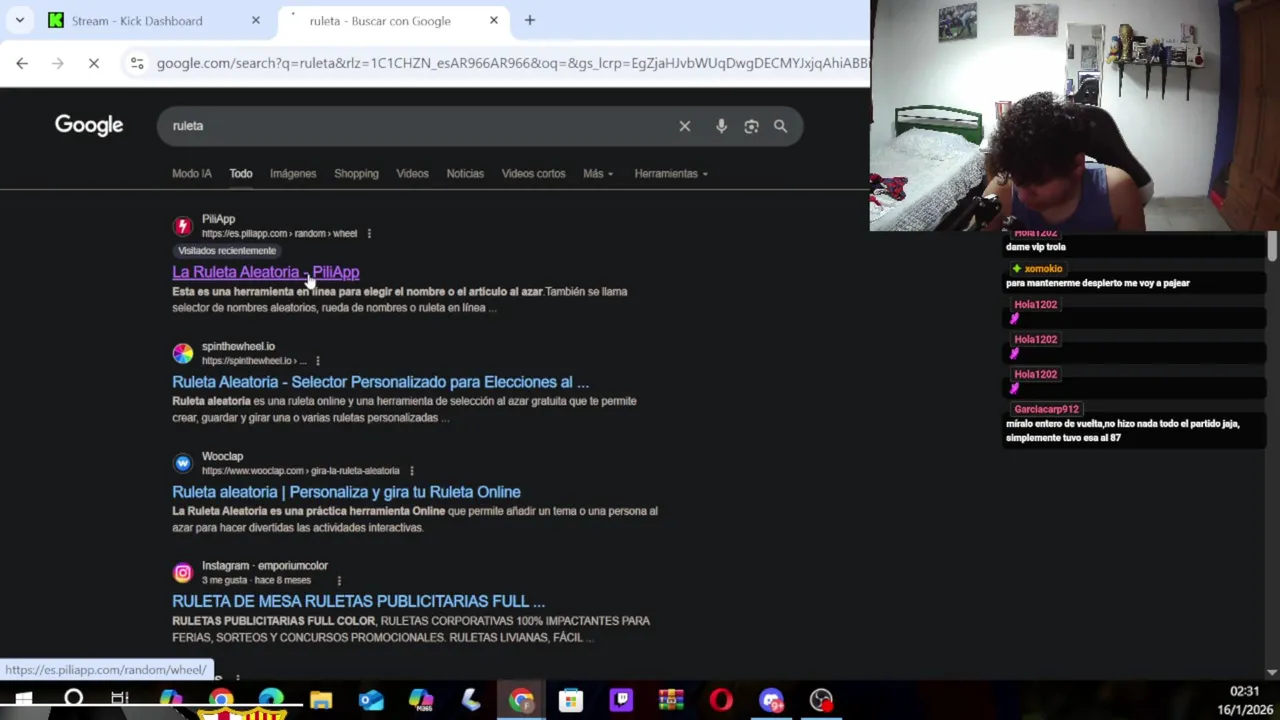This screenshot has width=1280, height=720.
Task: Expand the Herramientas dropdown
Action: 671,173
